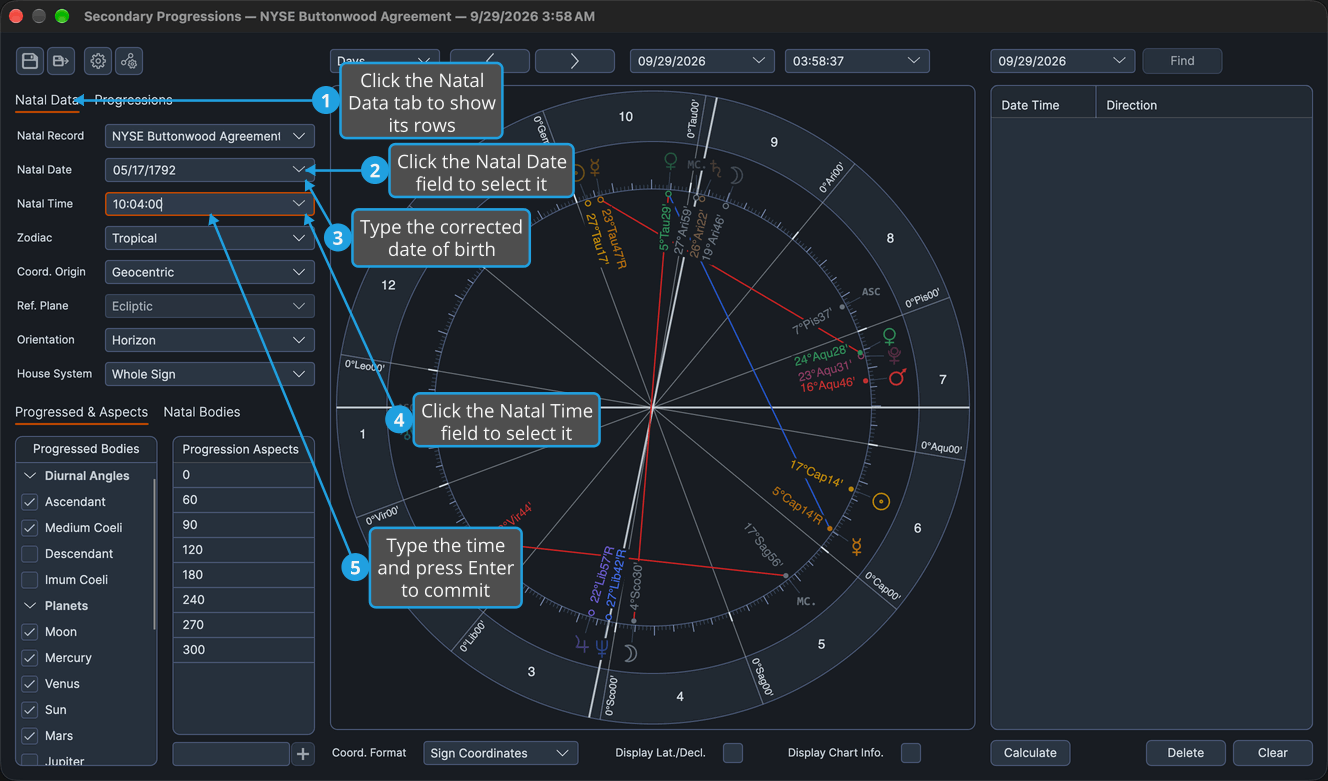Enable the Display Lat./Decl. checkbox
The image size is (1328, 781).
(733, 753)
